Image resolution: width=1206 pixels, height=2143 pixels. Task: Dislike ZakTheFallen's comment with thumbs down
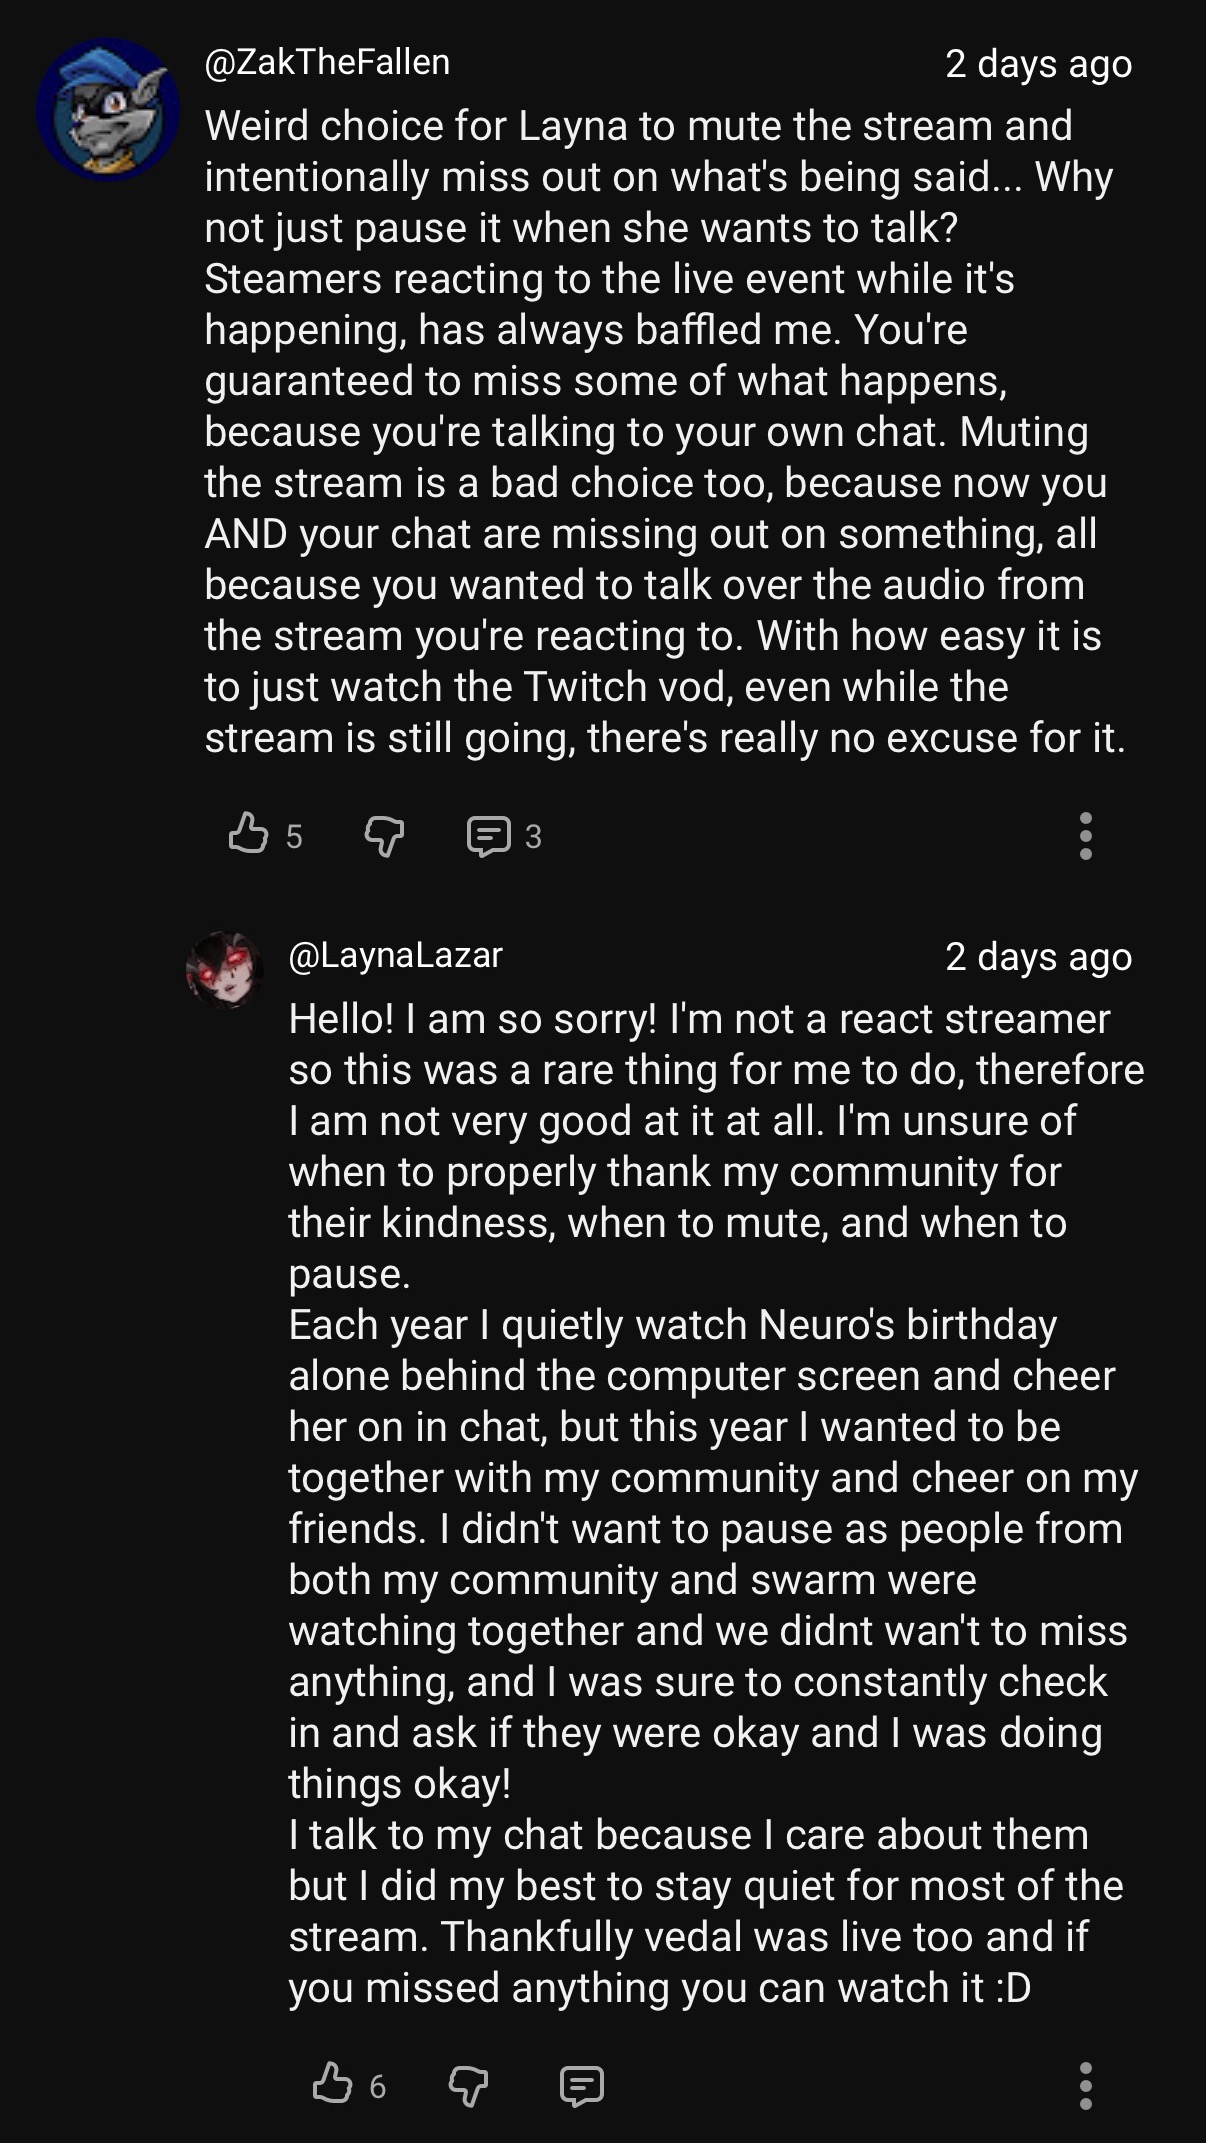pyautogui.click(x=384, y=834)
